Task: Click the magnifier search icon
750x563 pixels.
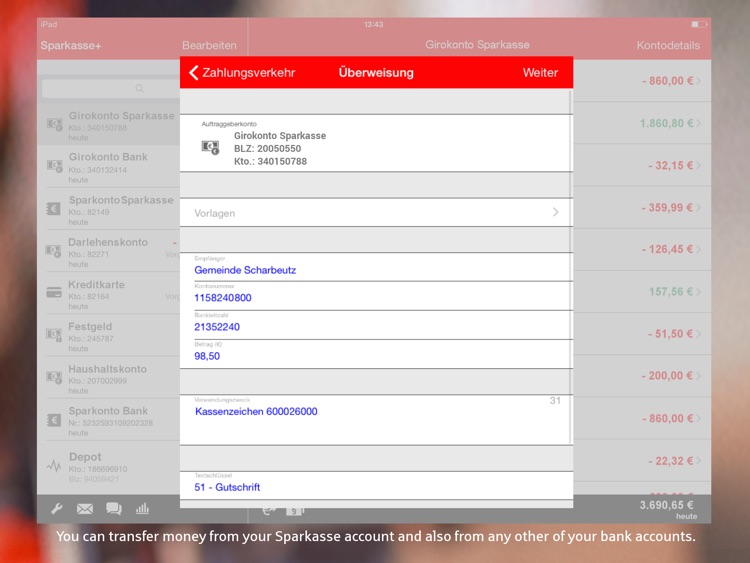Action: click(140, 88)
